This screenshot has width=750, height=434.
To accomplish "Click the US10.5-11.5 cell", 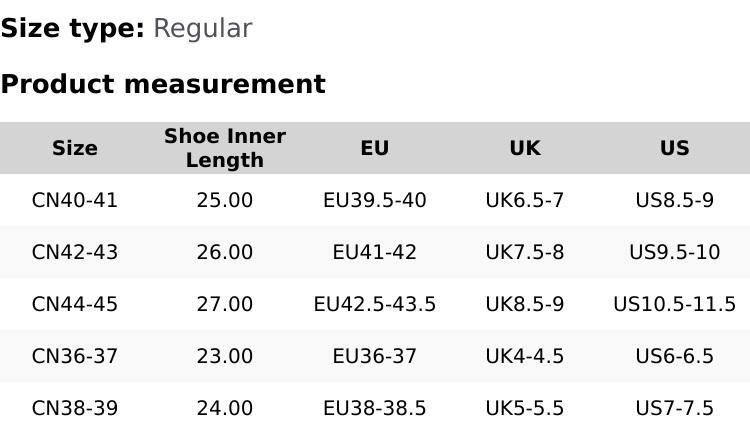I will [x=675, y=304].
